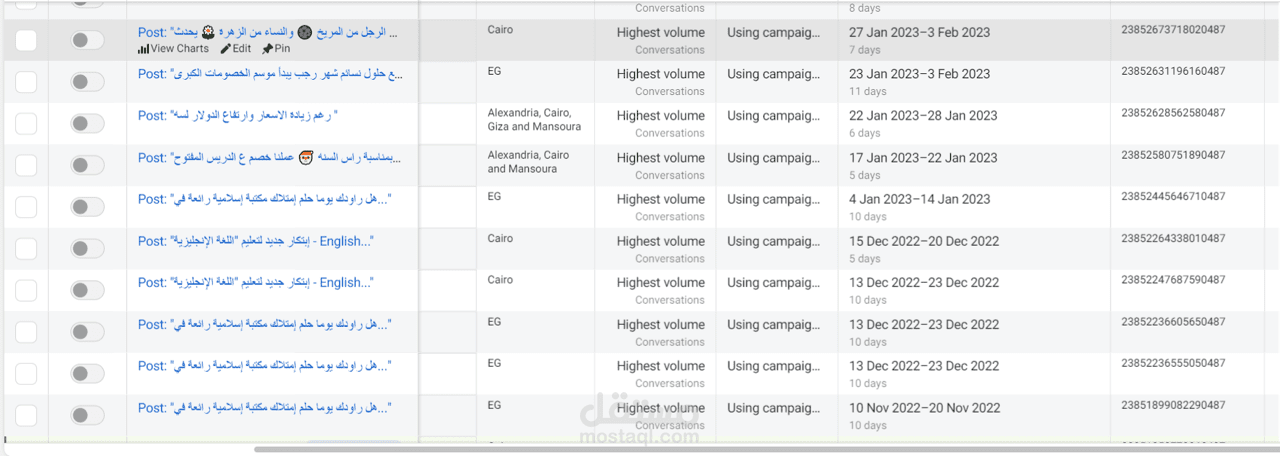This screenshot has height=456, width=1280.
Task: Enable the ad running 22 Jan–28 Jan 2023
Action: point(87,123)
